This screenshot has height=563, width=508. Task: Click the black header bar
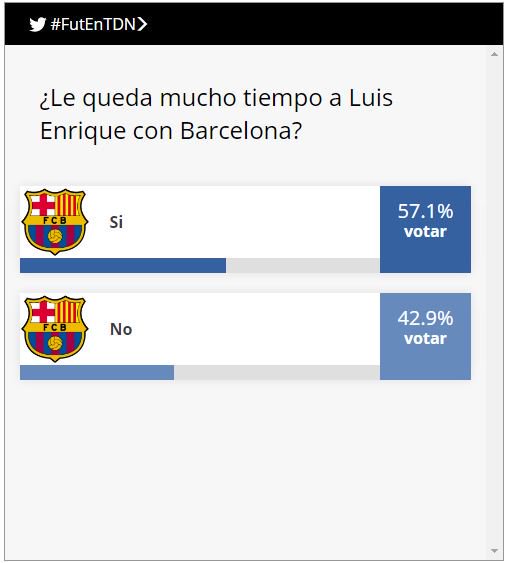coord(254,24)
